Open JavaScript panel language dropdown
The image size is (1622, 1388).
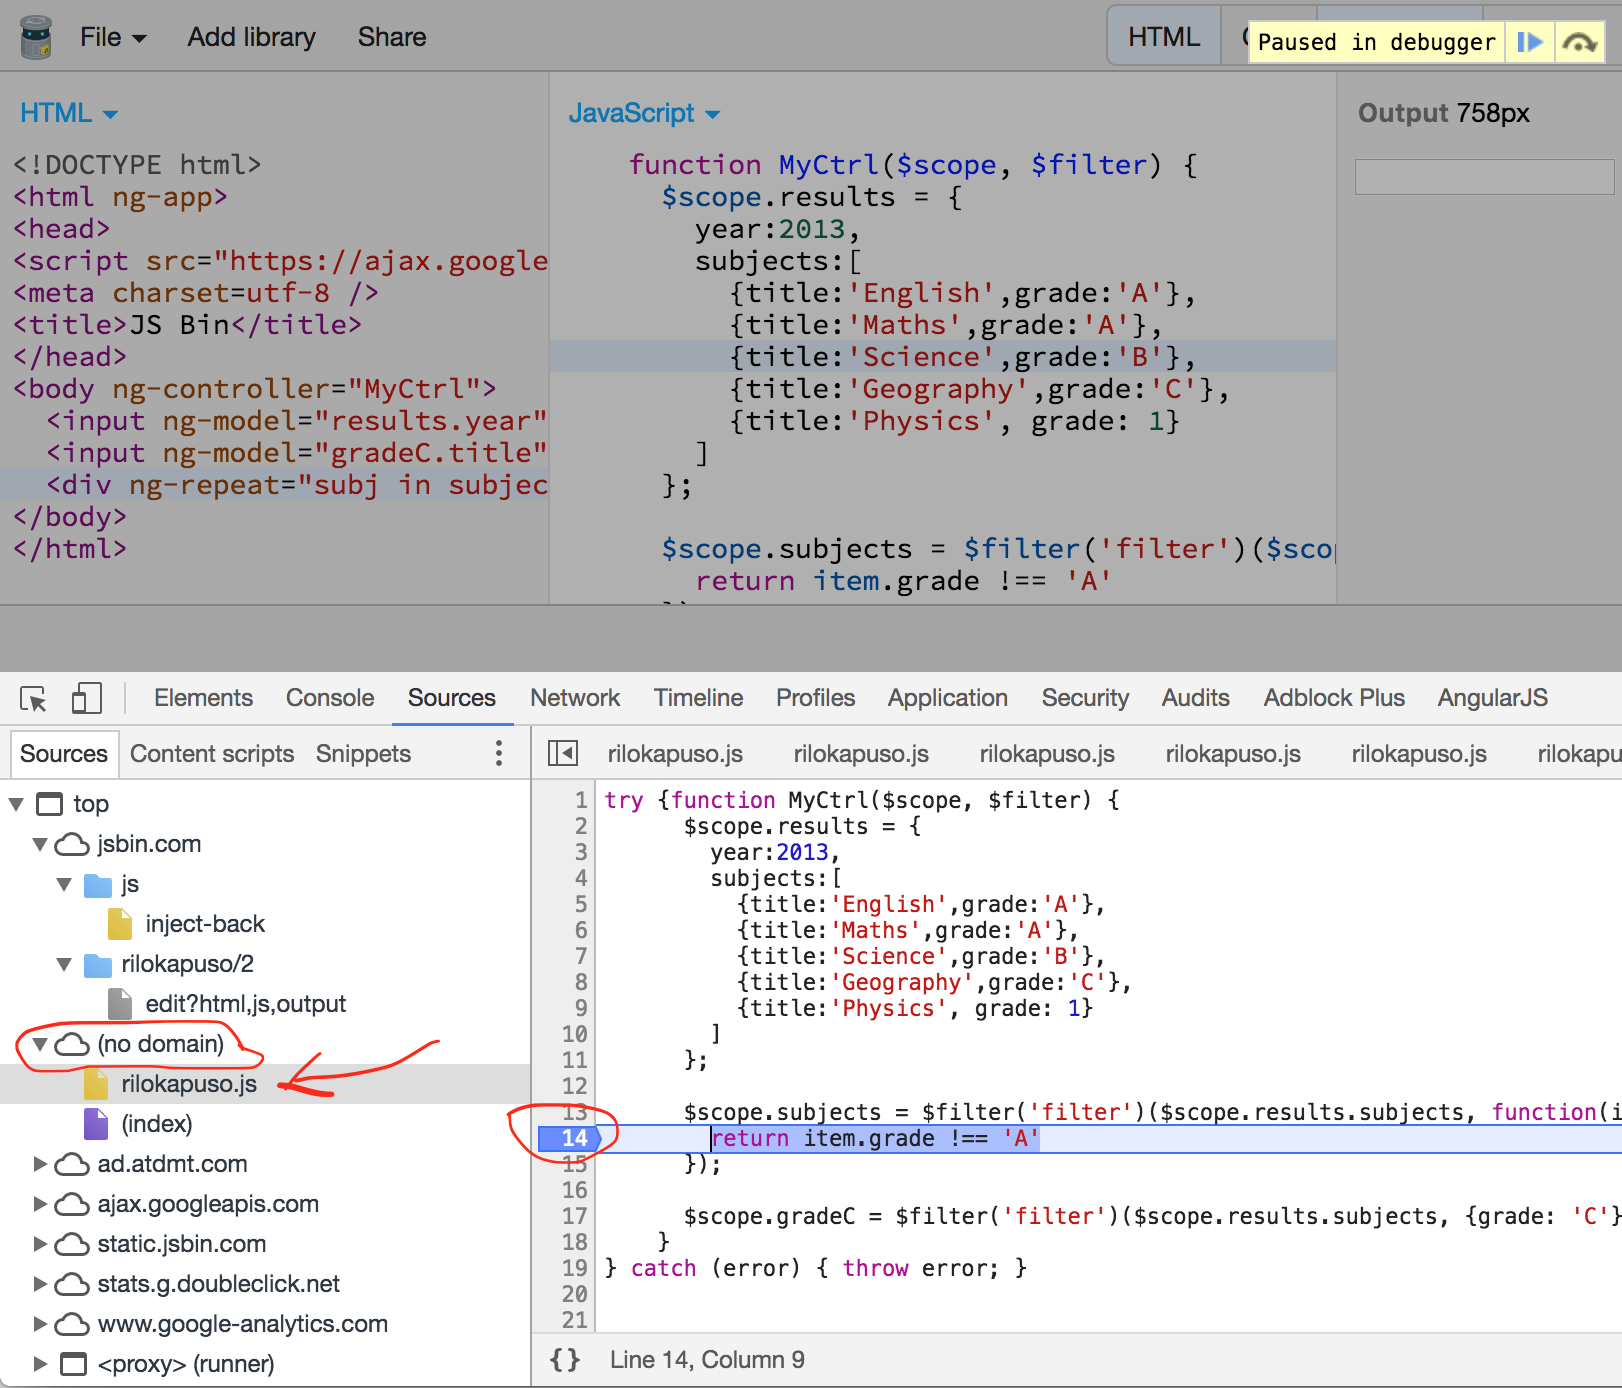(x=644, y=113)
